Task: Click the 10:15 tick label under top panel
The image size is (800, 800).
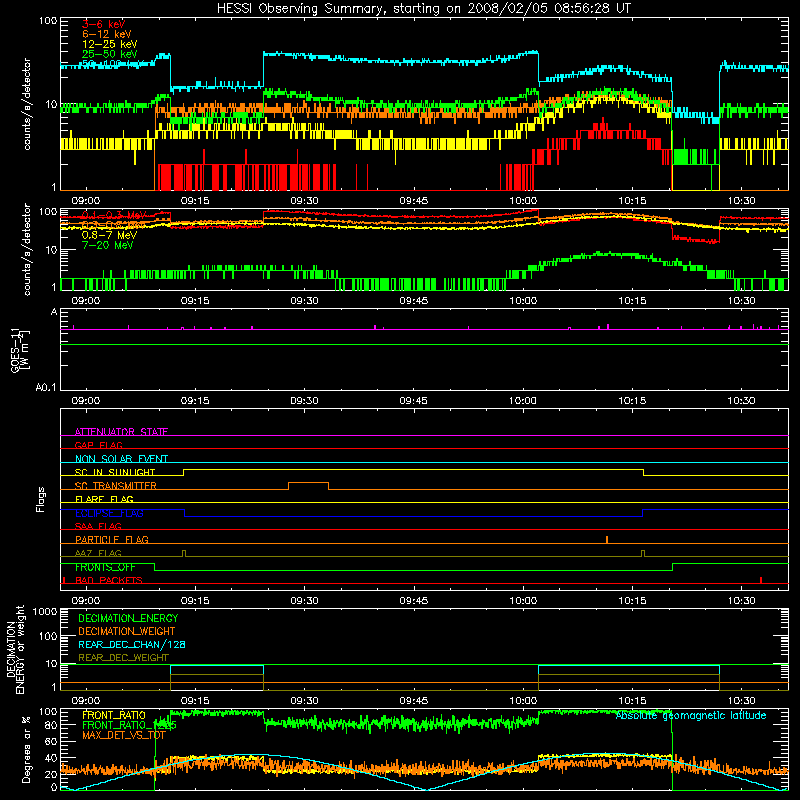Action: [632, 201]
